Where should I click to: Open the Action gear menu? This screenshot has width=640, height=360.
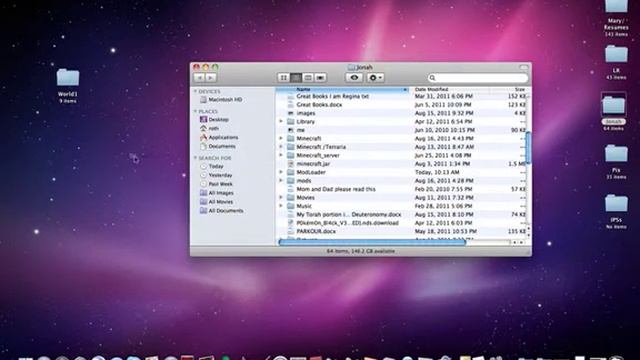[x=375, y=78]
